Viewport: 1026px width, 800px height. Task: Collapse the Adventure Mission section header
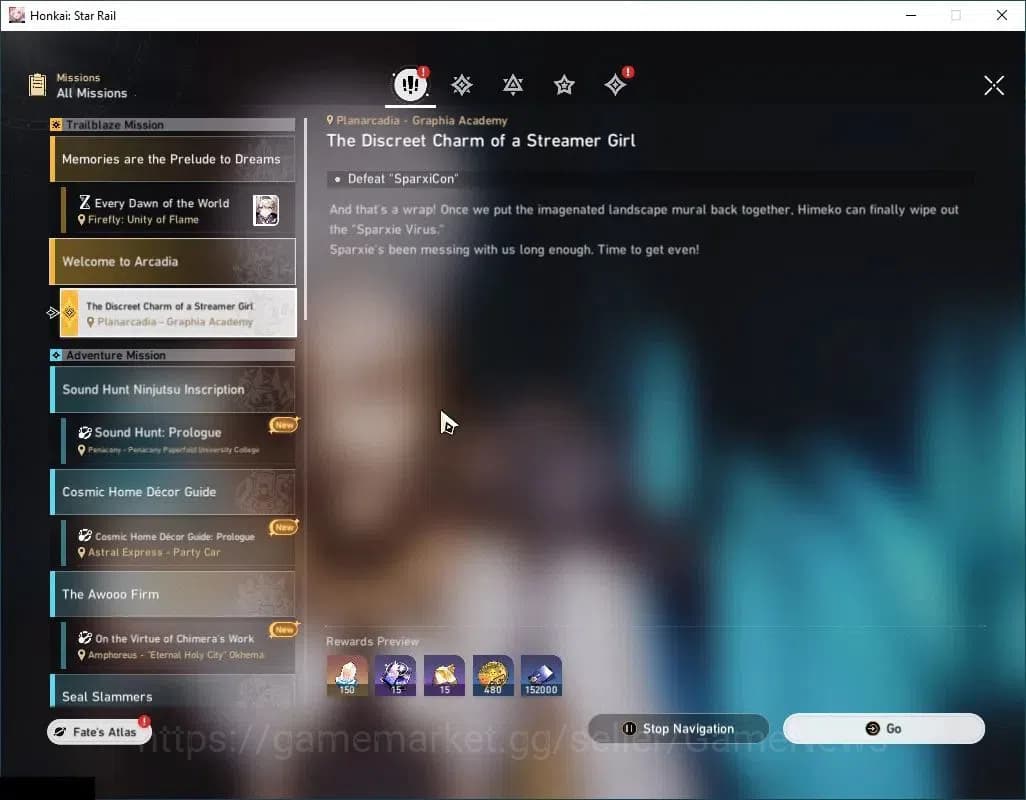point(172,355)
